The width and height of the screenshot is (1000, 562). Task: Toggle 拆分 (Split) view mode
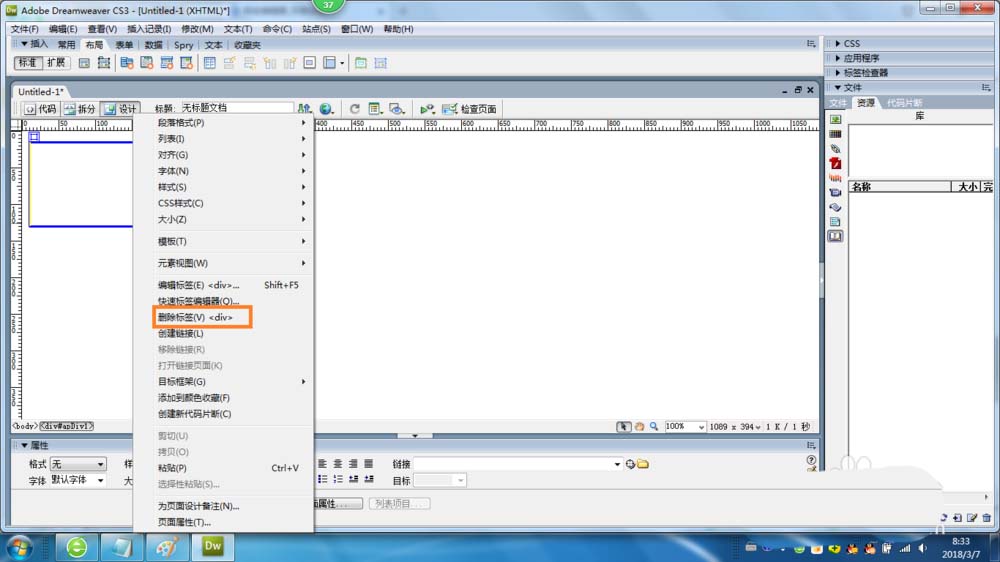tap(80, 109)
